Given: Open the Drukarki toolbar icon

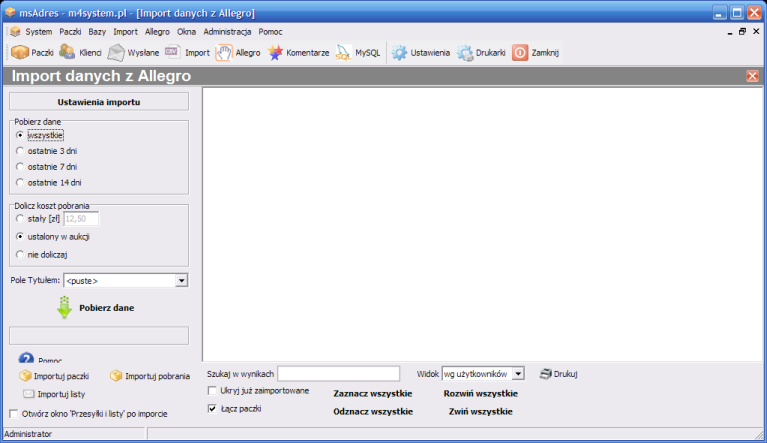Looking at the screenshot, I should click(465, 52).
